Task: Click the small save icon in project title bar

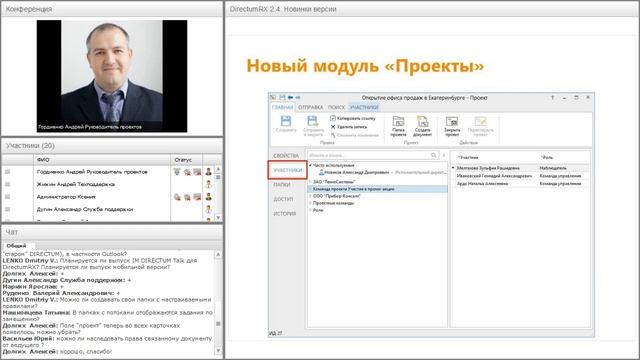Action: click(x=282, y=98)
